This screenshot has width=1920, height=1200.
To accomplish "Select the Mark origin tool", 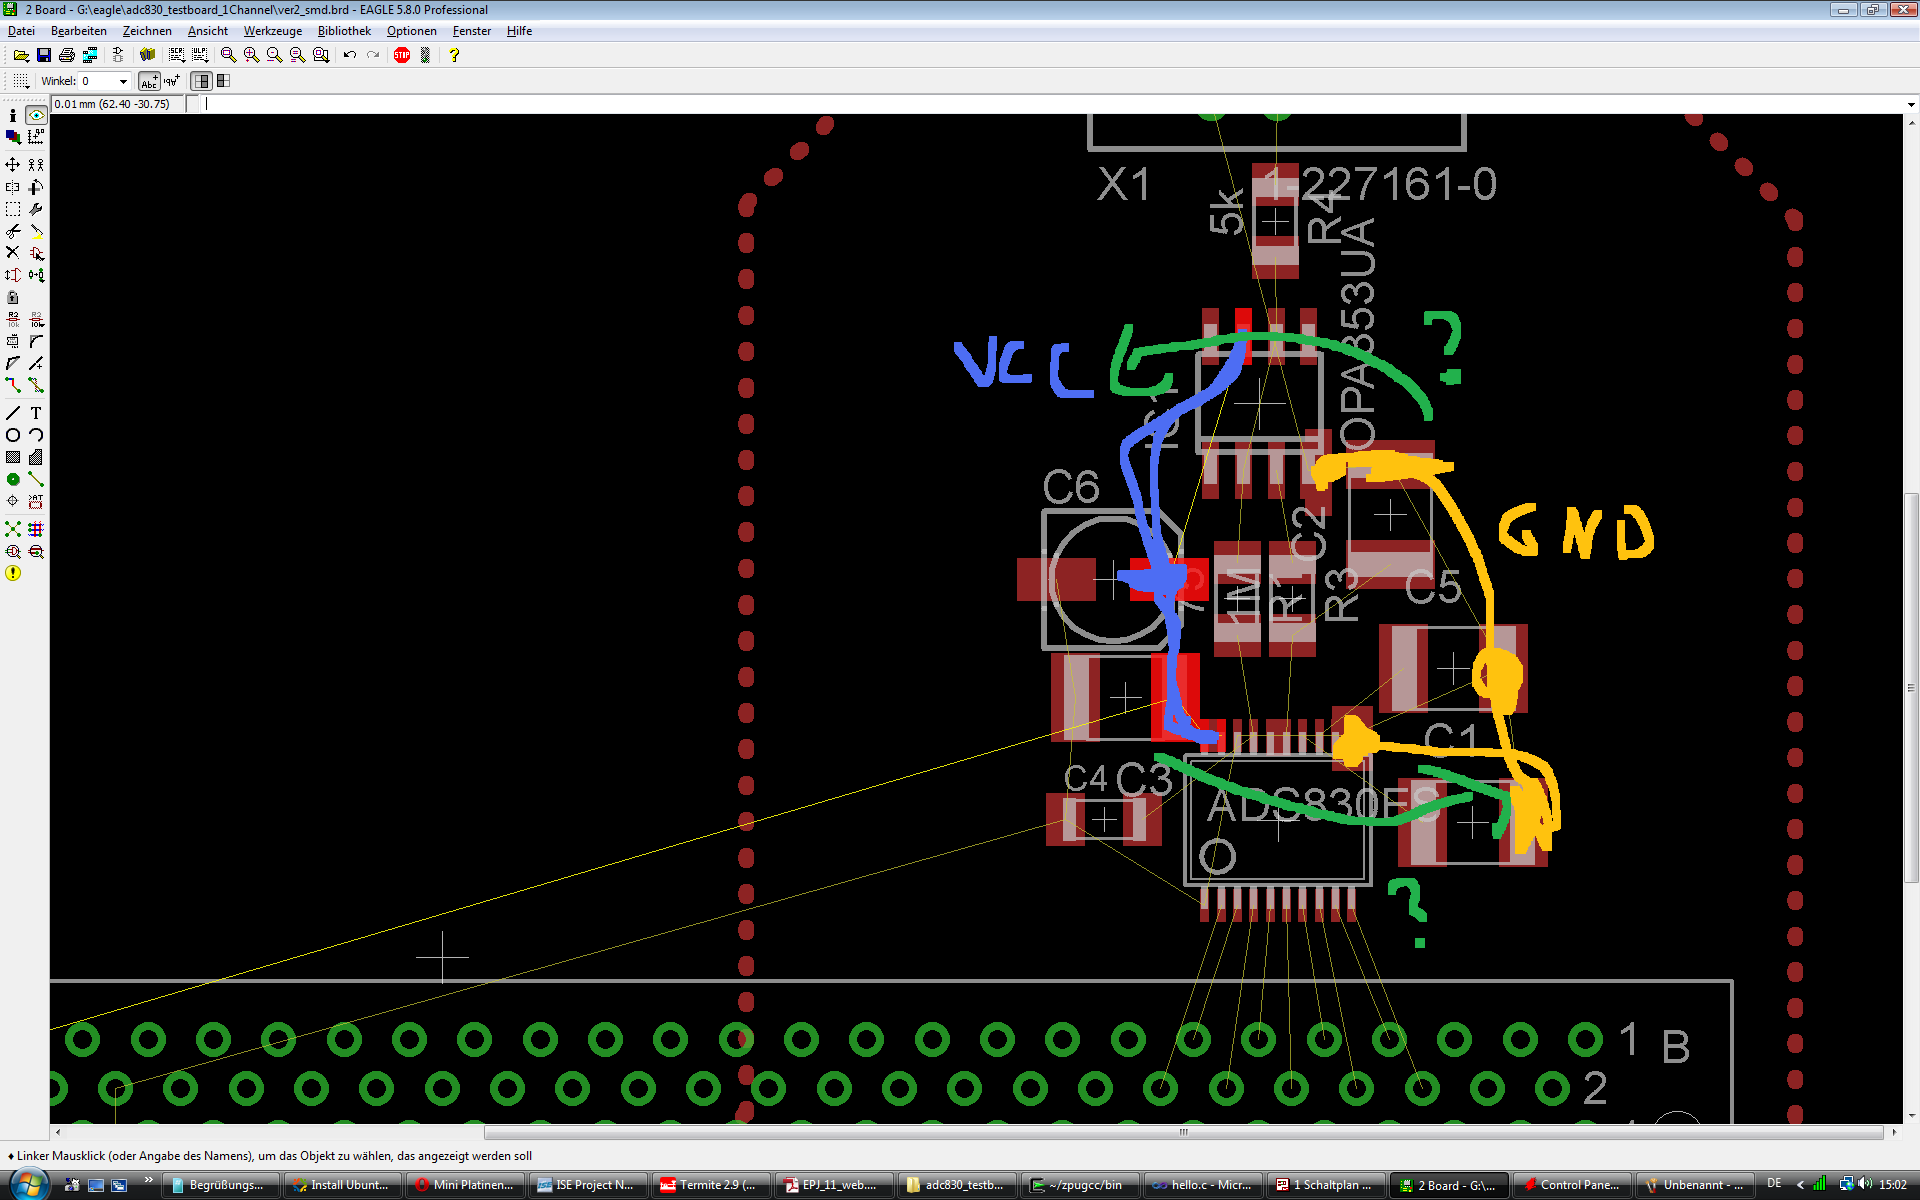I will (x=36, y=137).
